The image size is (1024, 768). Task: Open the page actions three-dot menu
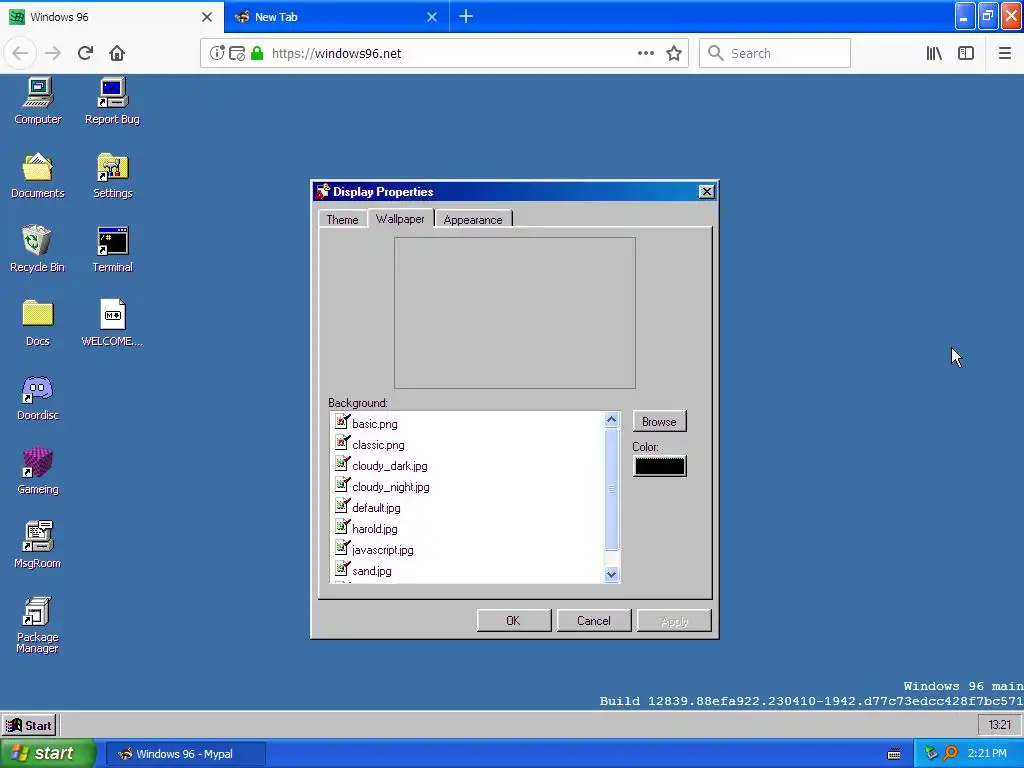(645, 54)
